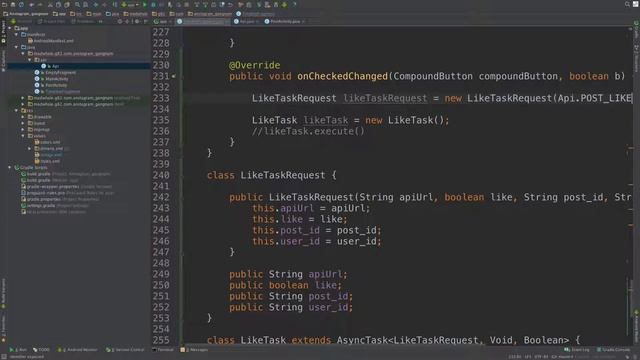The width and height of the screenshot is (640, 360).
Task: Open the Build Variants side tab
Action: click(3, 293)
